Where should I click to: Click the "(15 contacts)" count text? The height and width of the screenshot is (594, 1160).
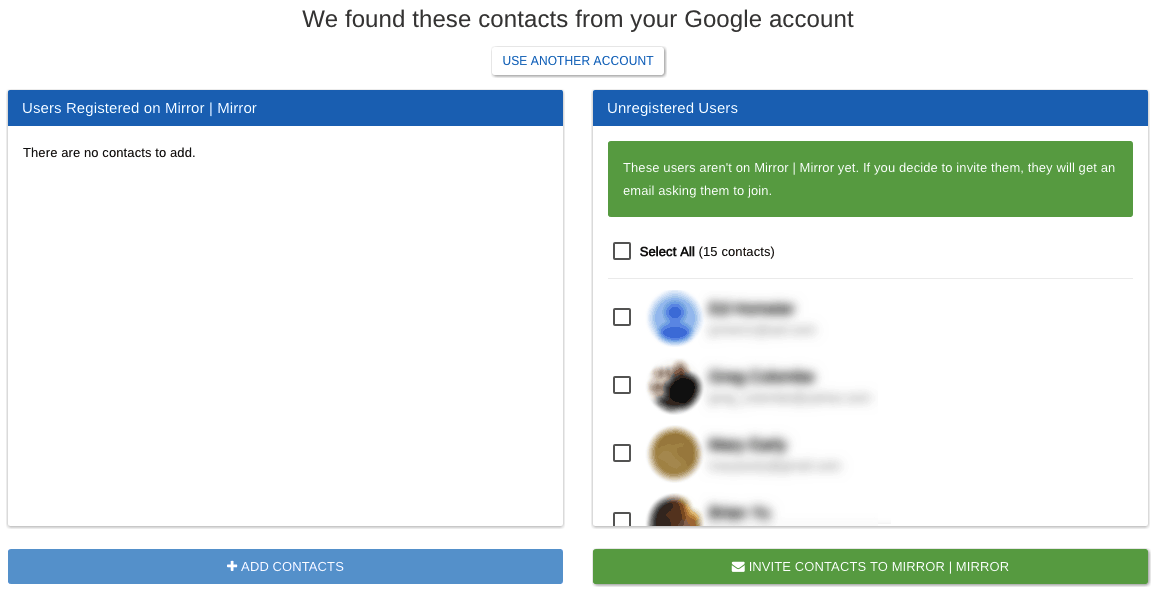[x=736, y=252]
